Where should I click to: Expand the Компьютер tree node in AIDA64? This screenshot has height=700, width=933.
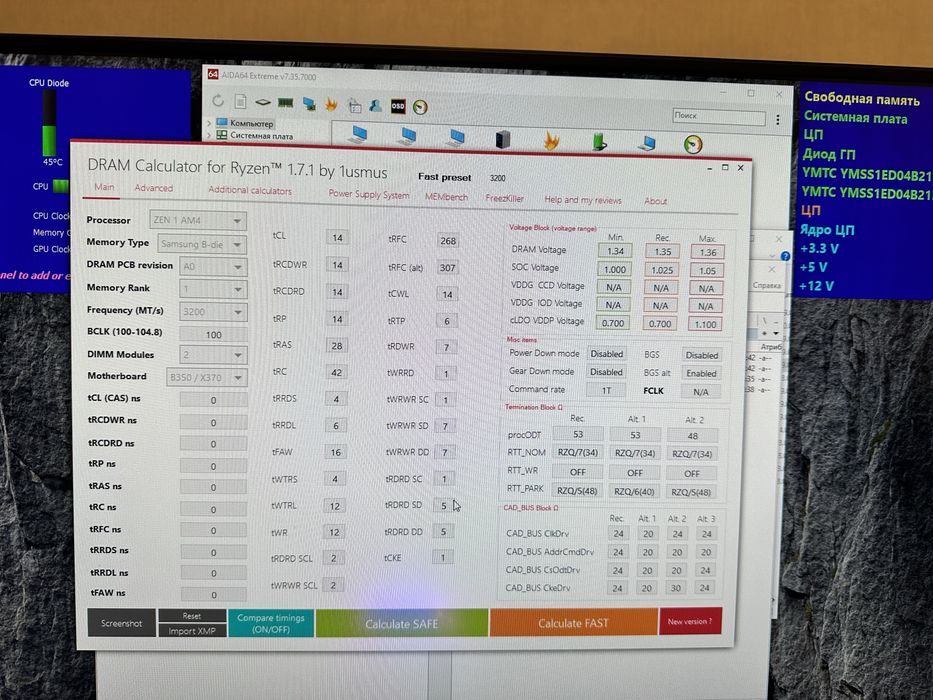click(x=209, y=123)
